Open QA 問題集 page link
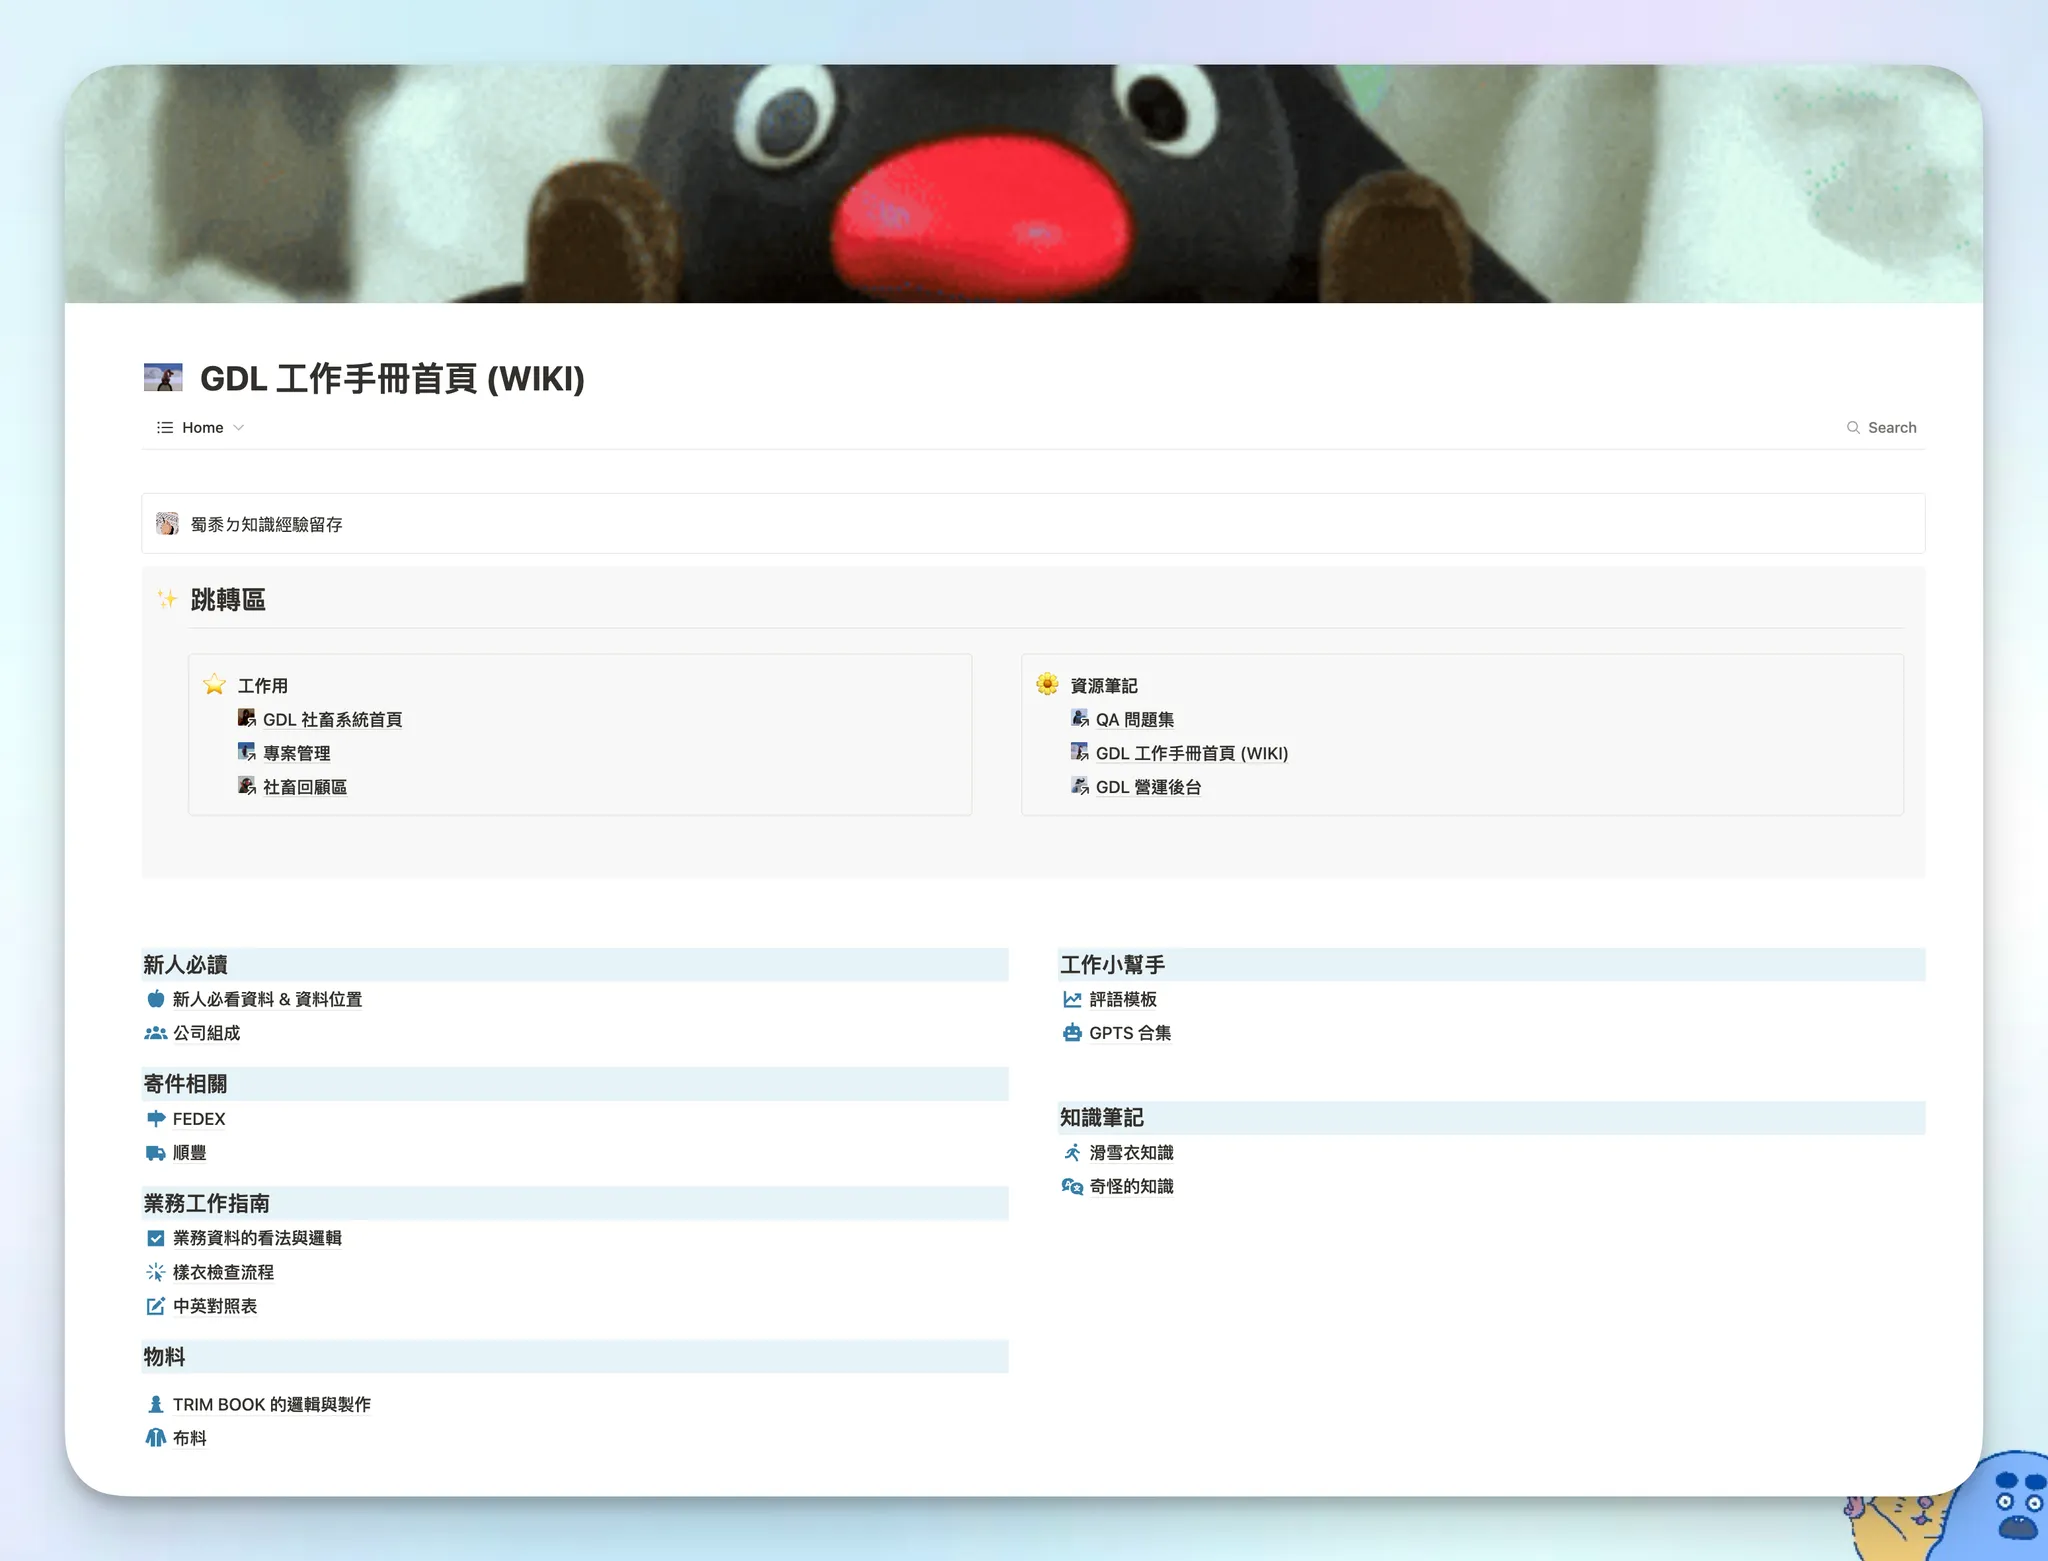The width and height of the screenshot is (2048, 1561). click(1135, 720)
